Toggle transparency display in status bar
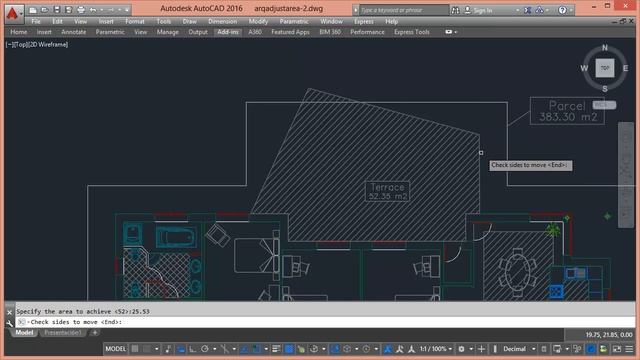 pyautogui.click(x=289, y=349)
